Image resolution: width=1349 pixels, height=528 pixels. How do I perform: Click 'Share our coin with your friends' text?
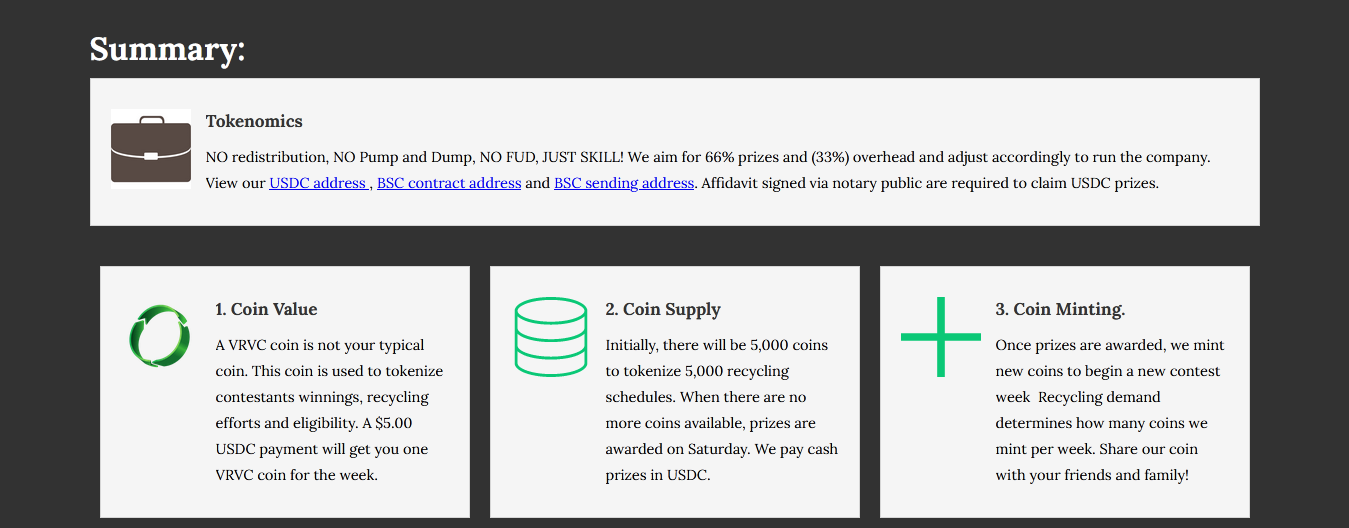pyautogui.click(x=1097, y=462)
